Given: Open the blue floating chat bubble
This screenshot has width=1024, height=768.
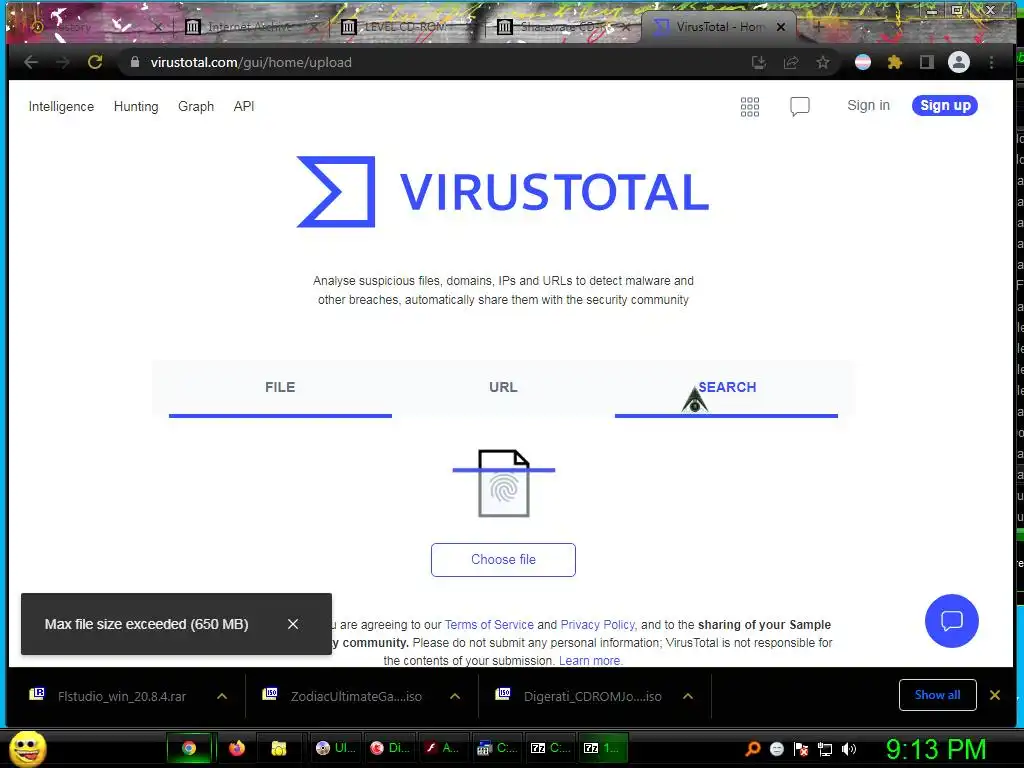Looking at the screenshot, I should tap(952, 620).
